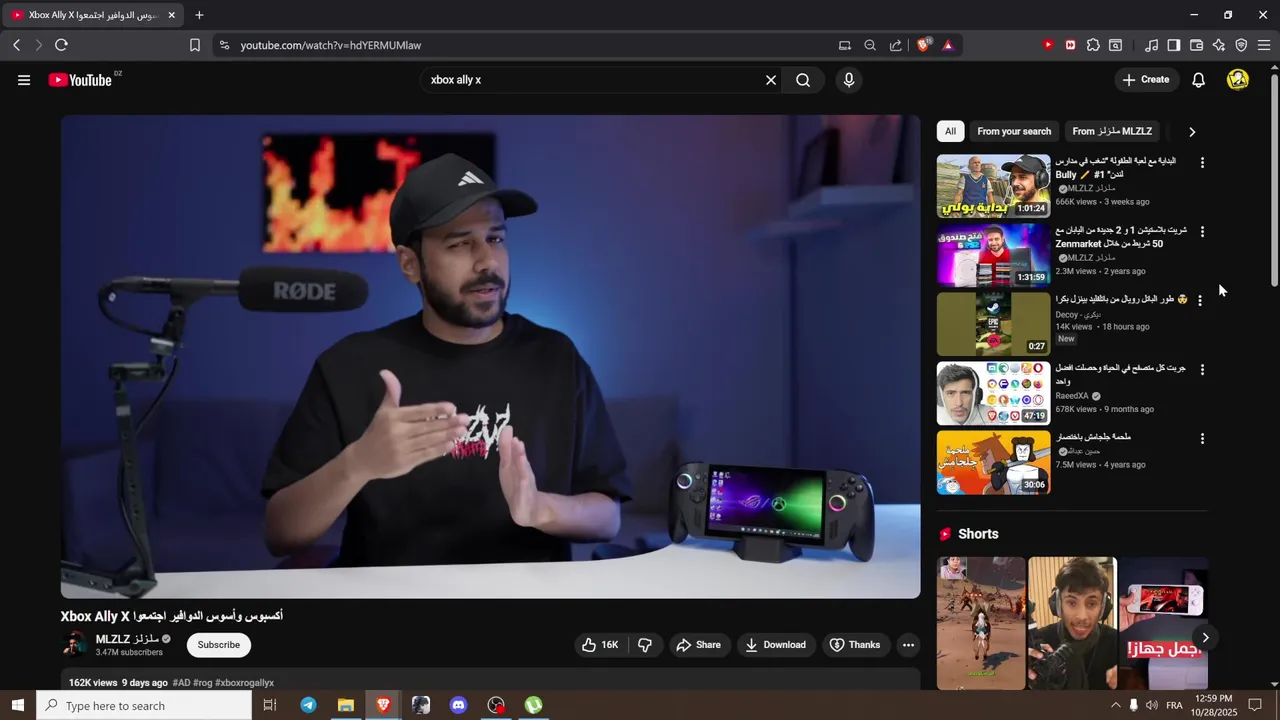1280x720 pixels.
Task: Click the magnifier search button
Action: 803,80
